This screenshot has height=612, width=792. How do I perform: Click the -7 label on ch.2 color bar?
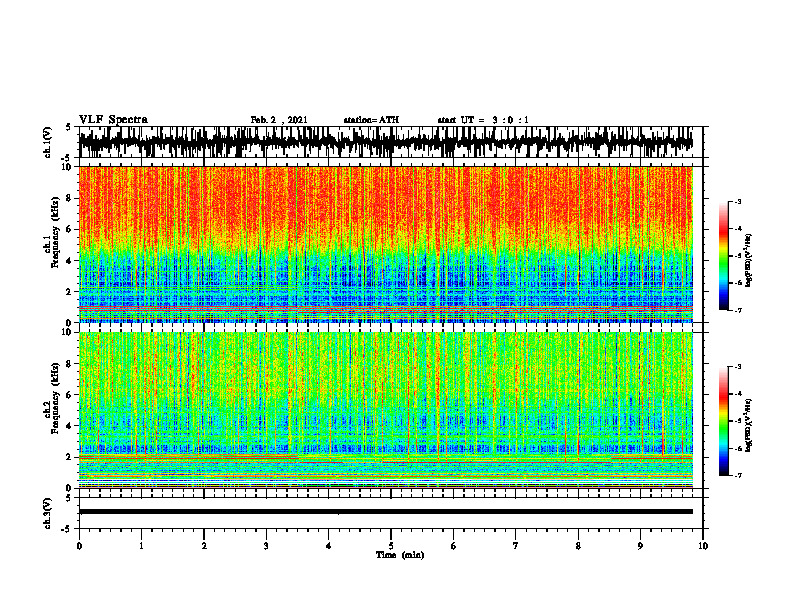[x=737, y=475]
